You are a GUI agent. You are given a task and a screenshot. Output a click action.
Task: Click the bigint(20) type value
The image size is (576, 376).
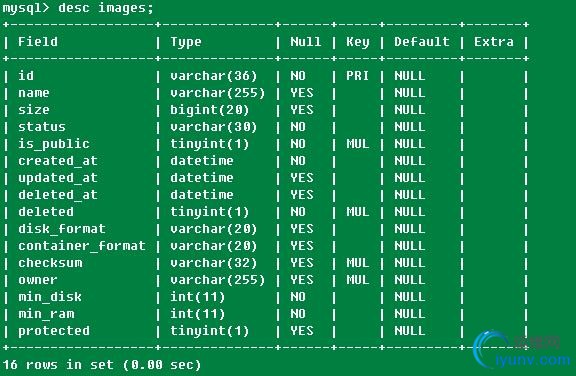[x=209, y=110]
